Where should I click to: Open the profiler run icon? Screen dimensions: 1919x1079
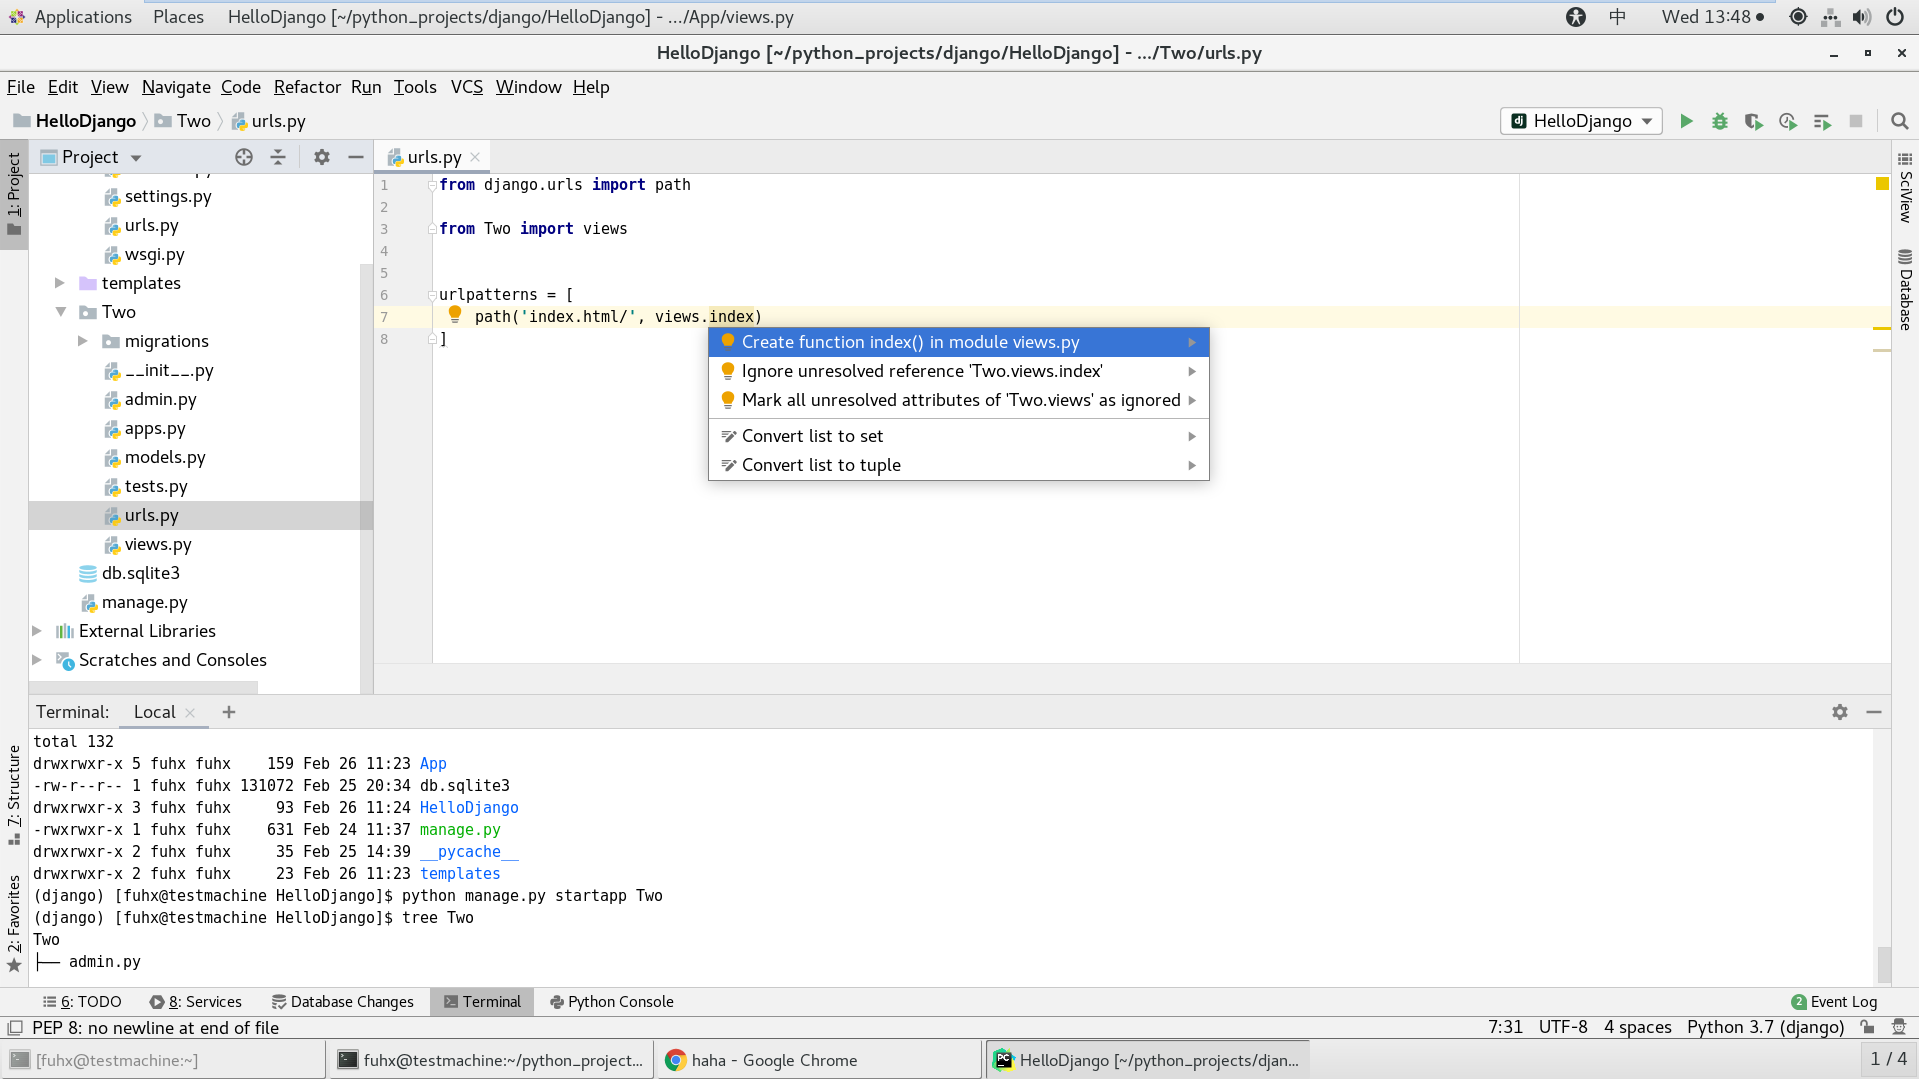click(x=1788, y=121)
